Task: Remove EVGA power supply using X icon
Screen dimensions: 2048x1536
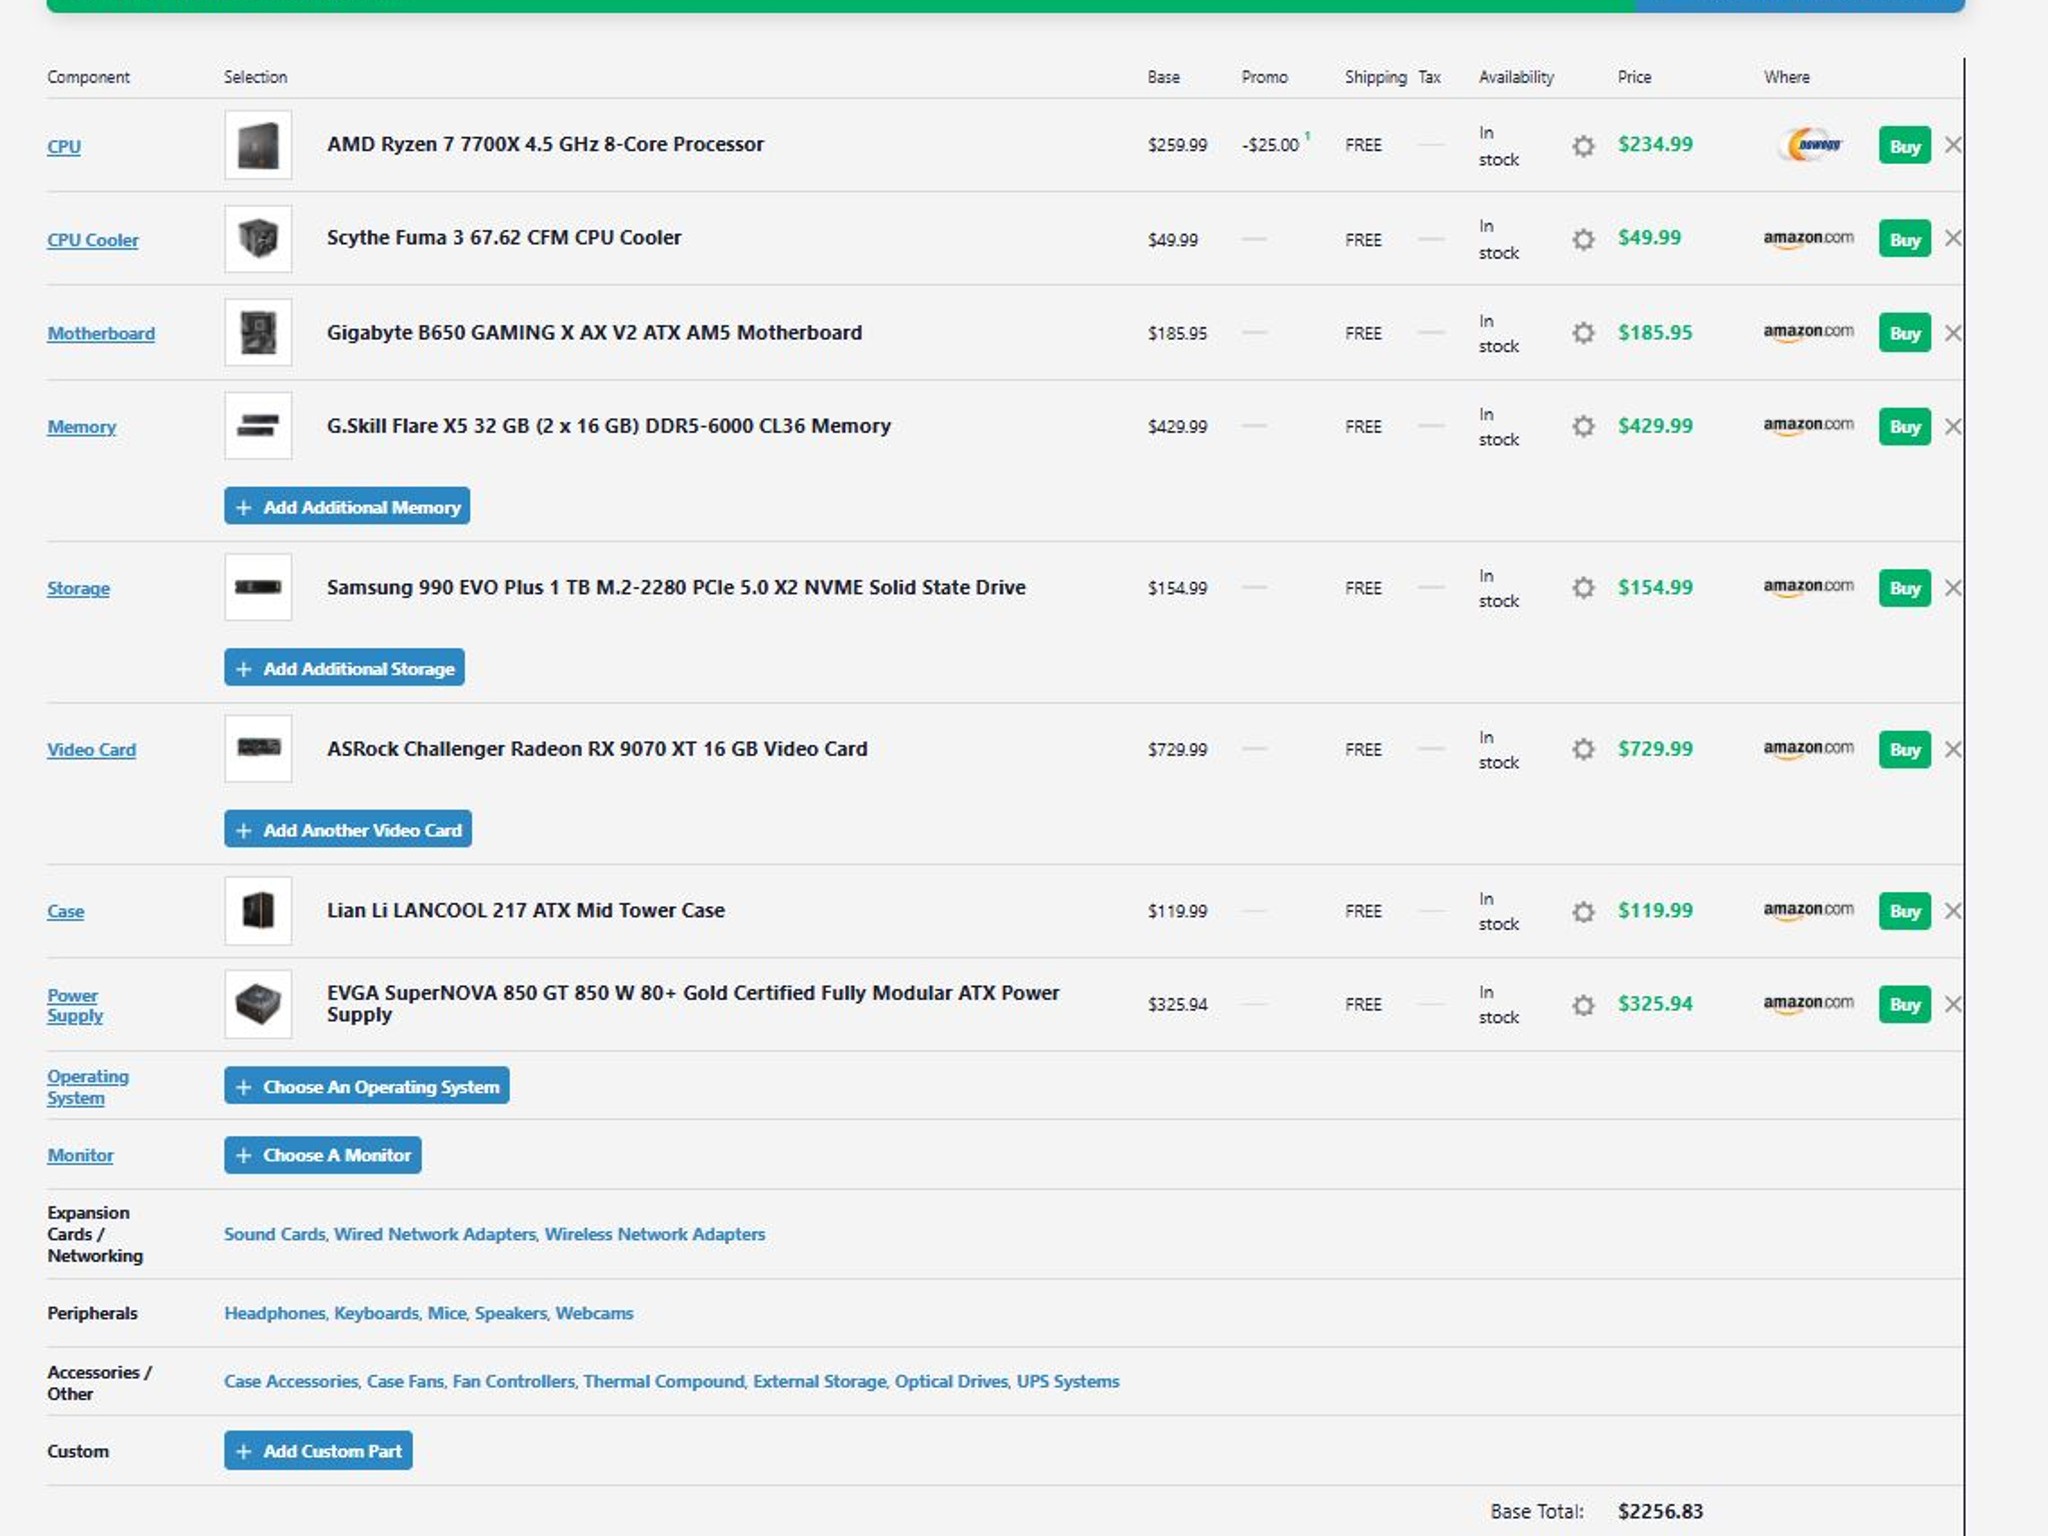Action: [1952, 1004]
